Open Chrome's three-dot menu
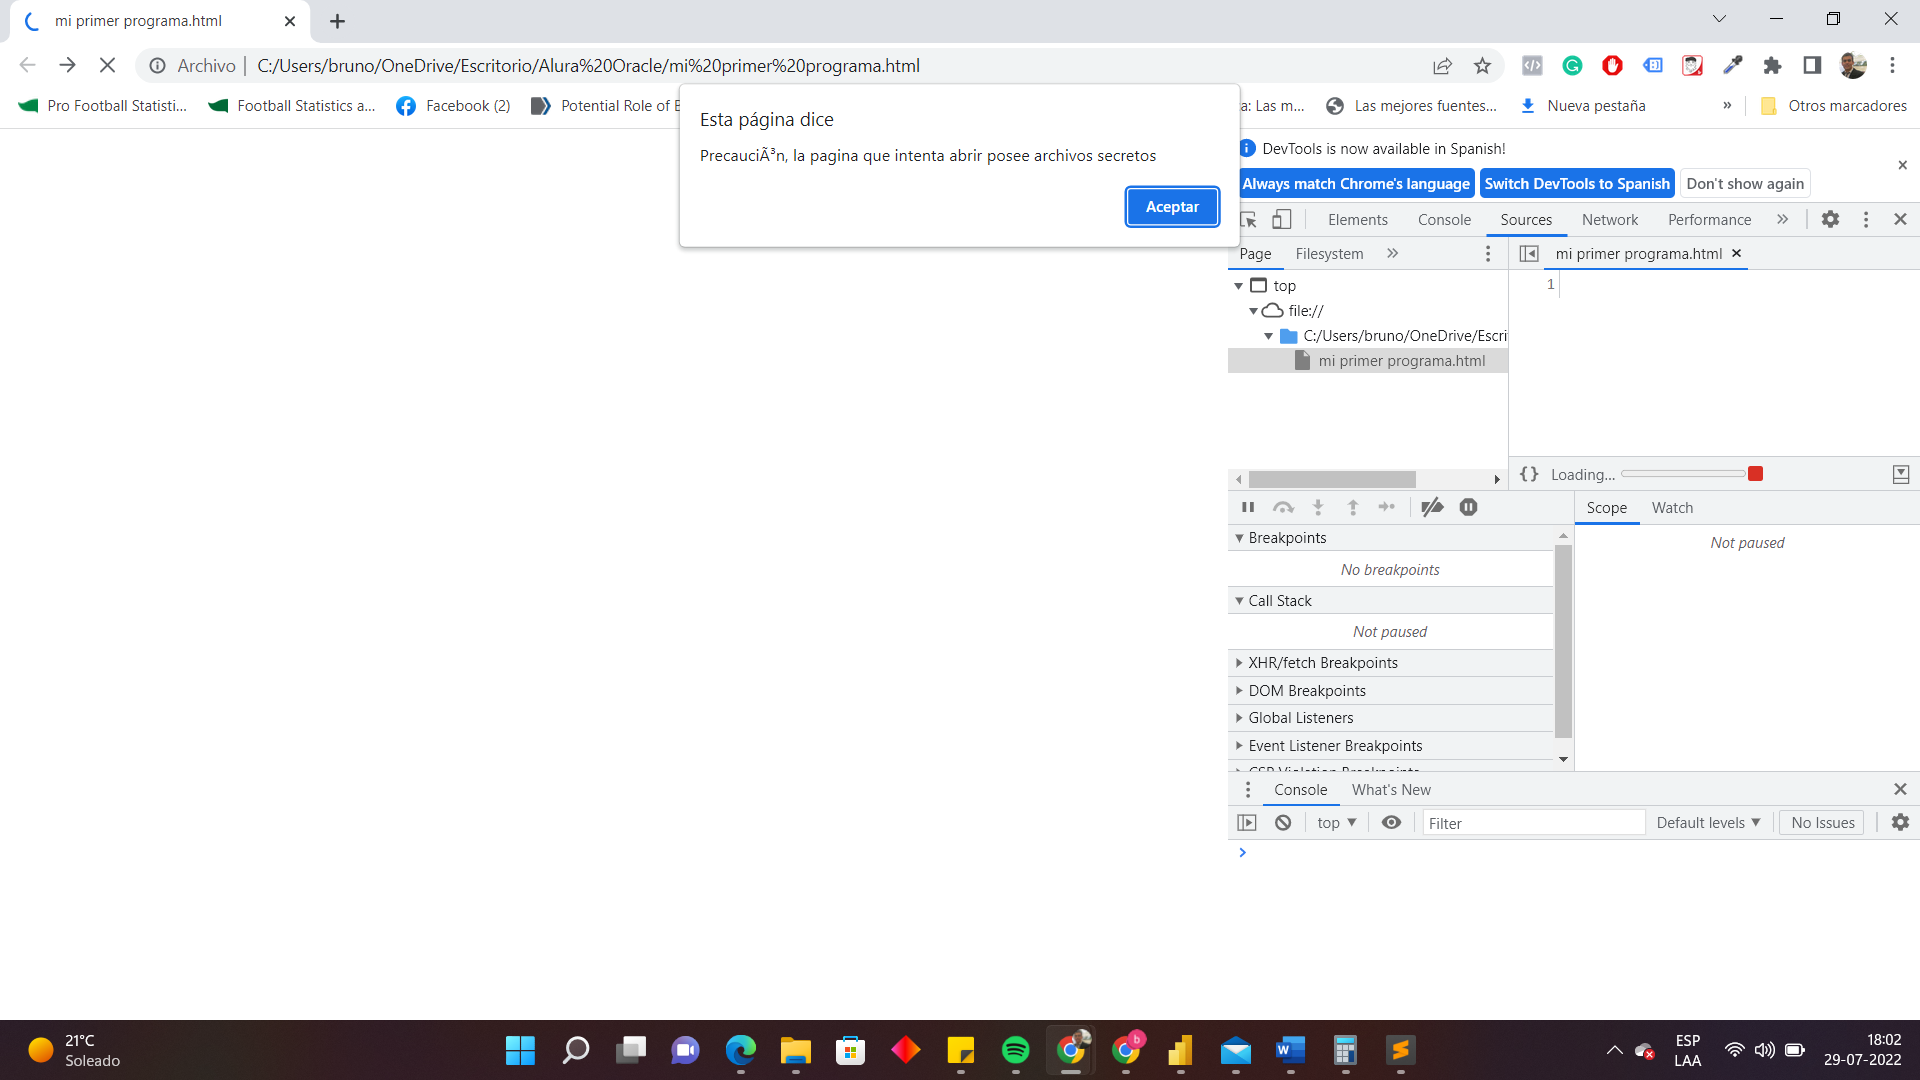The image size is (1920, 1080). click(1892, 66)
